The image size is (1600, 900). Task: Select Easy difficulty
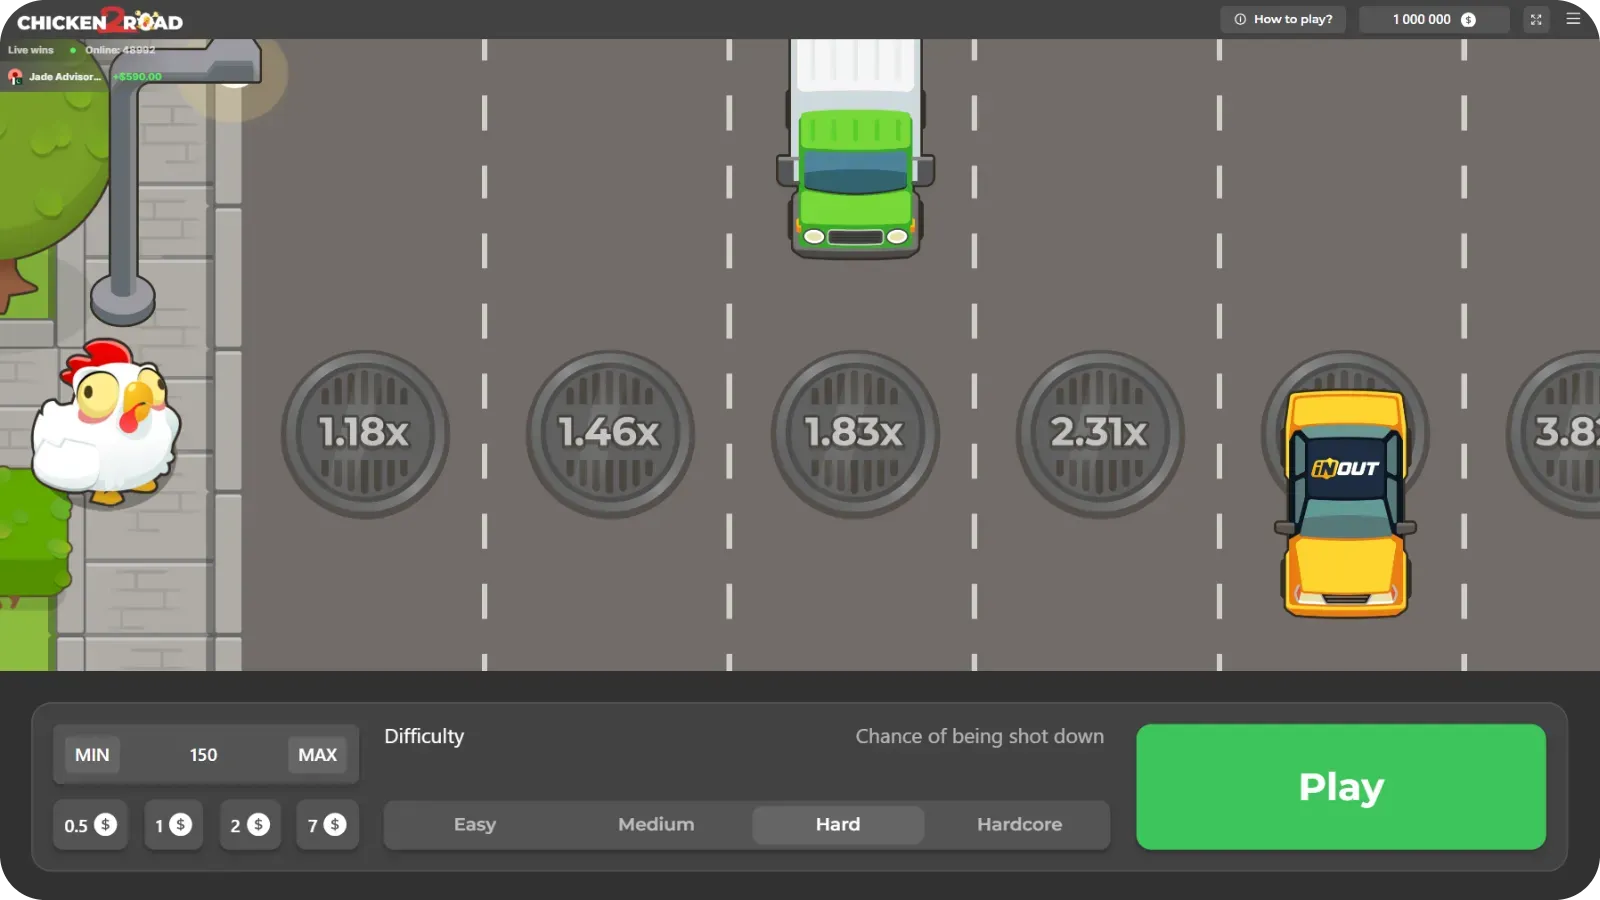[x=475, y=825]
